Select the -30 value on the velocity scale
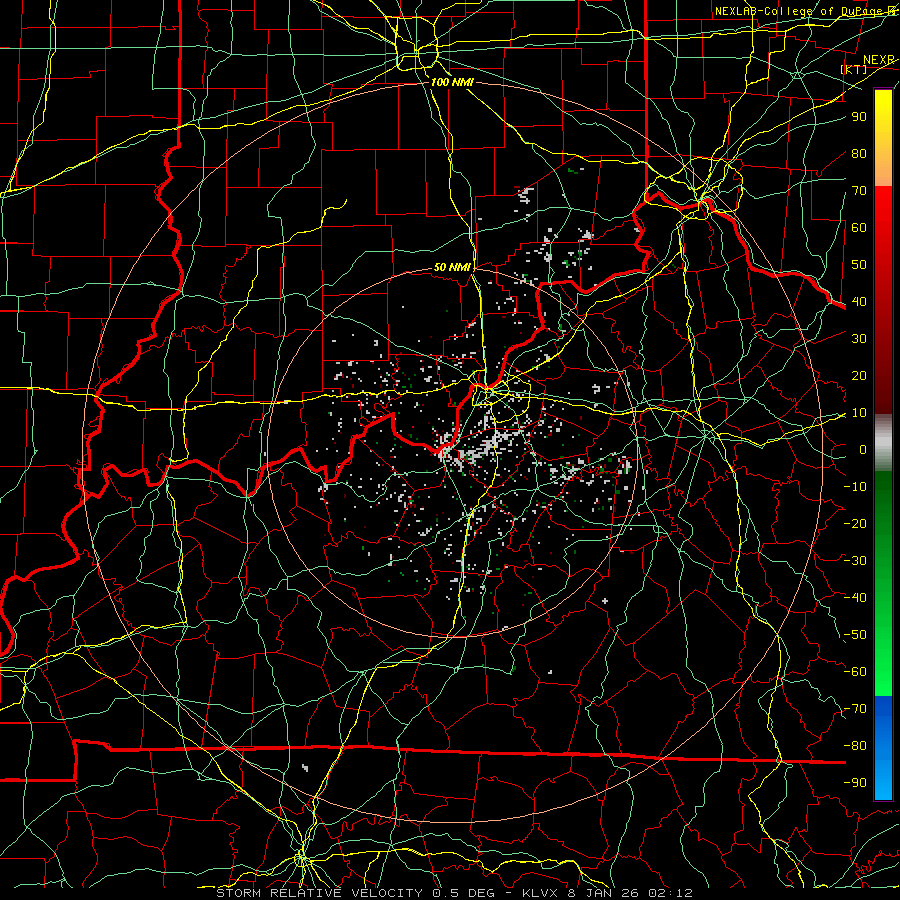This screenshot has height=900, width=900. pyautogui.click(x=855, y=561)
